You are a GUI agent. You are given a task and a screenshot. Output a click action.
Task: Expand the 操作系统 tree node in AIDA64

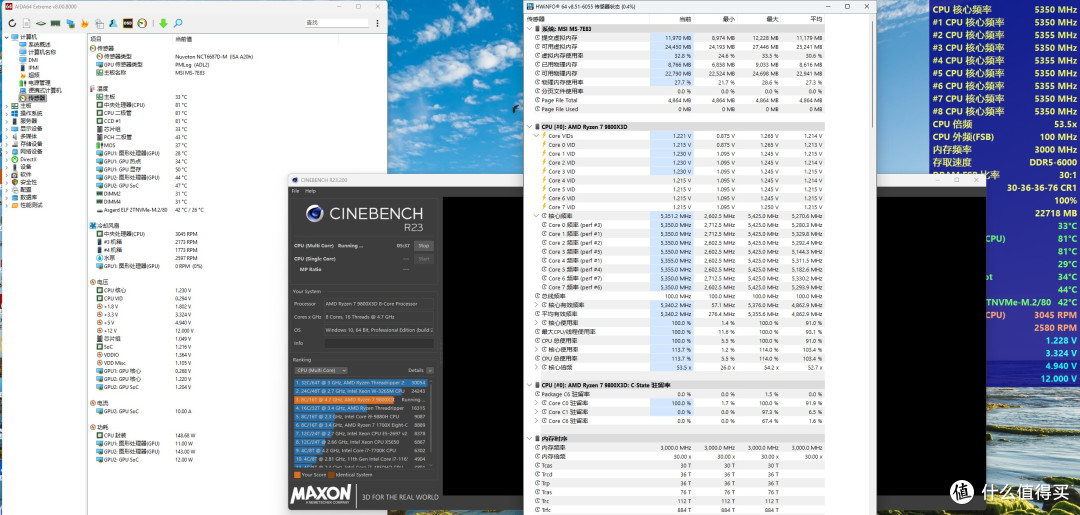pos(6,113)
